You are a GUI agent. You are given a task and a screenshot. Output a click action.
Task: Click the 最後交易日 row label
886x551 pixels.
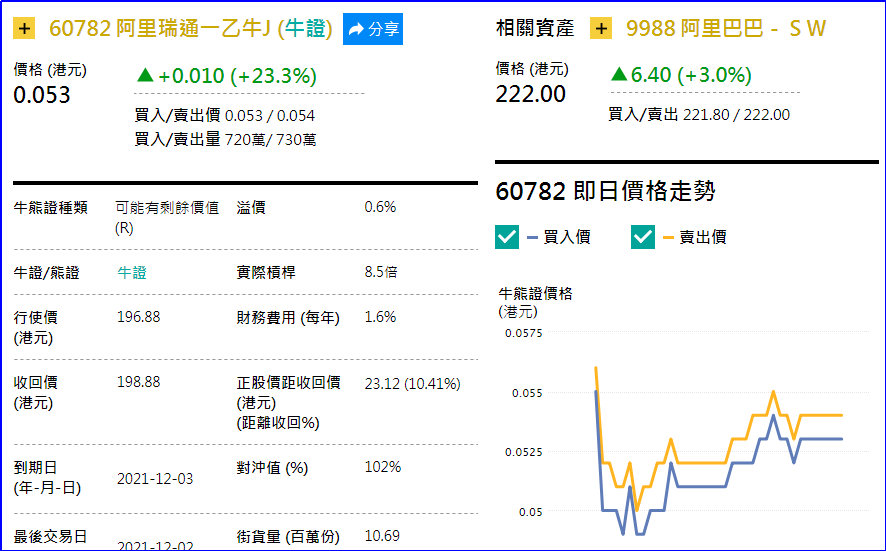50,536
